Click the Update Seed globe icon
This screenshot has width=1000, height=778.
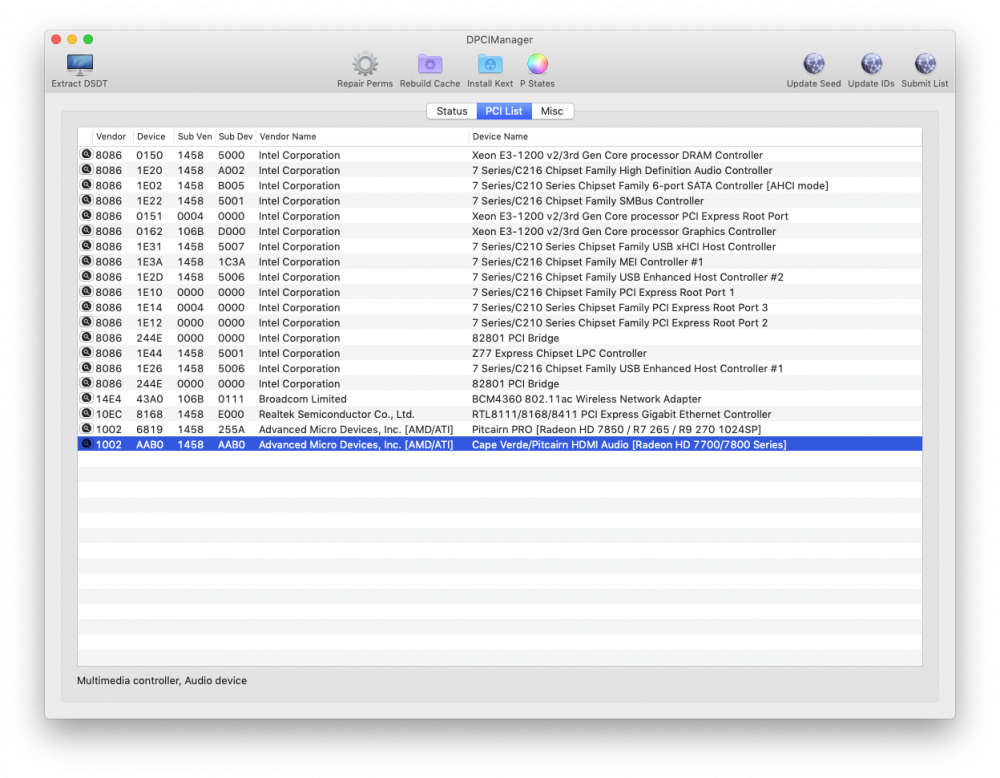click(813, 64)
